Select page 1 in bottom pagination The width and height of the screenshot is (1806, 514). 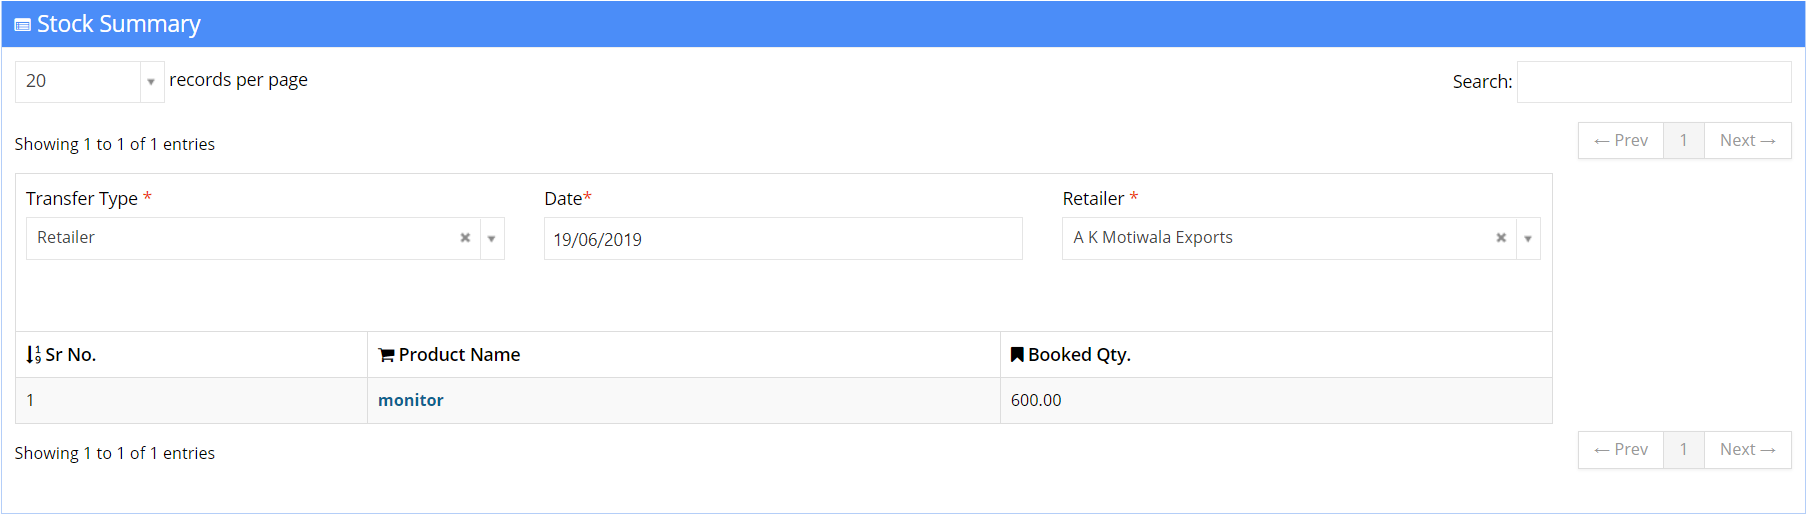[x=1684, y=450]
